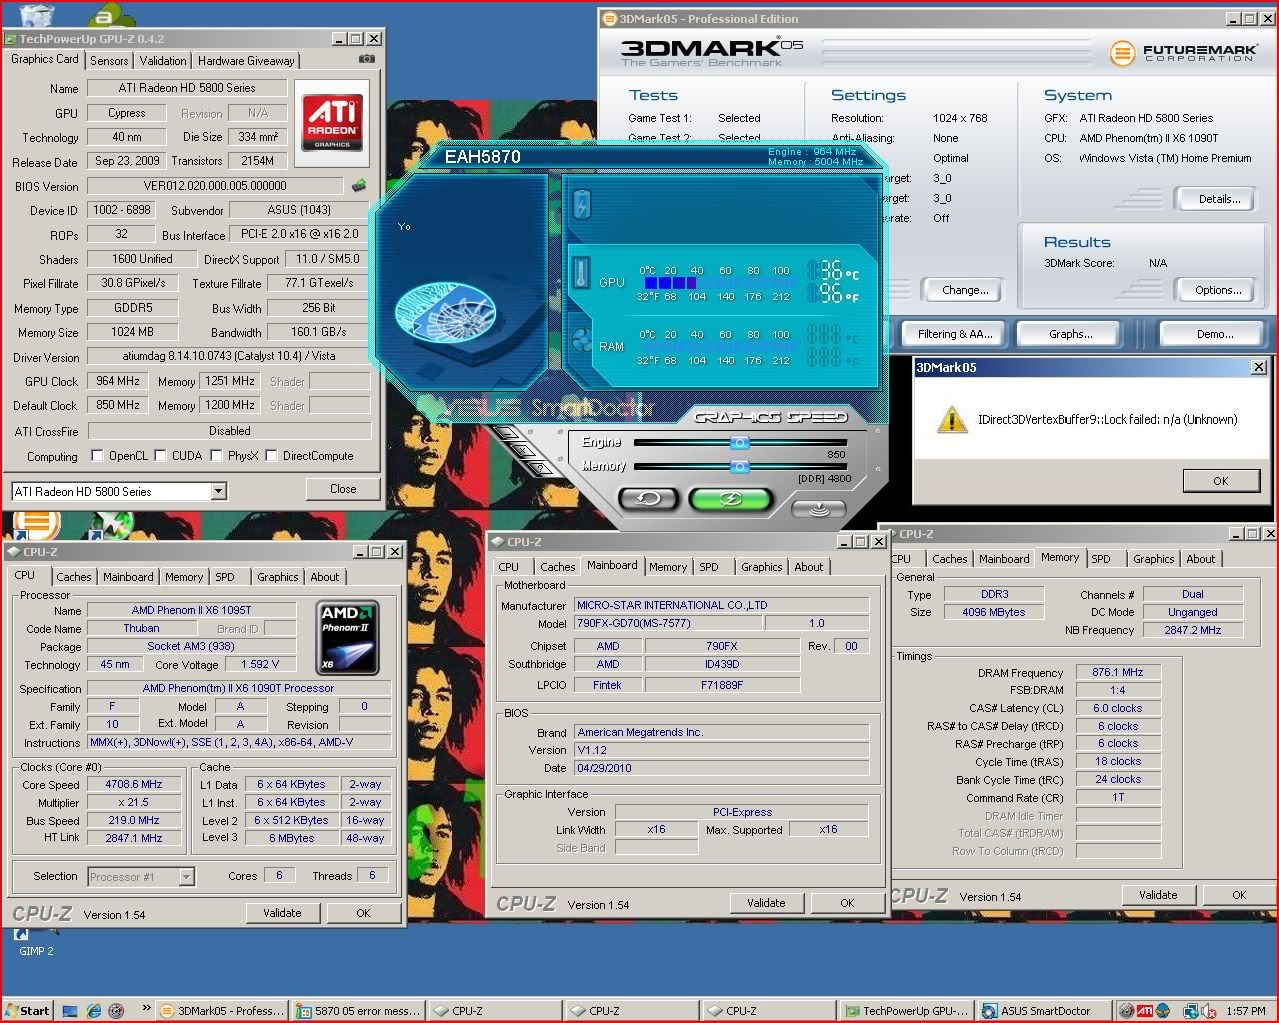This screenshot has height=1023, width=1279.
Task: Click SmartDoctor question mark help icon
Action: click(x=541, y=467)
